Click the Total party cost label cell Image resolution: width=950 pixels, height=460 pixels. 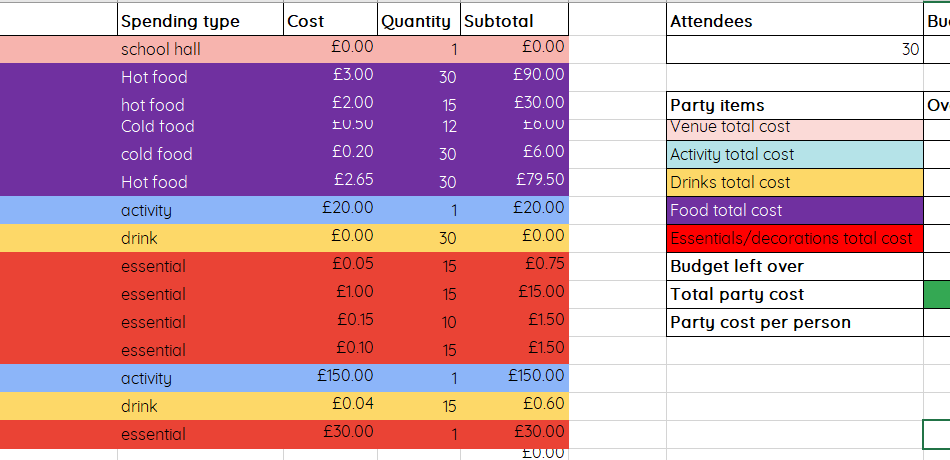[x=794, y=294]
